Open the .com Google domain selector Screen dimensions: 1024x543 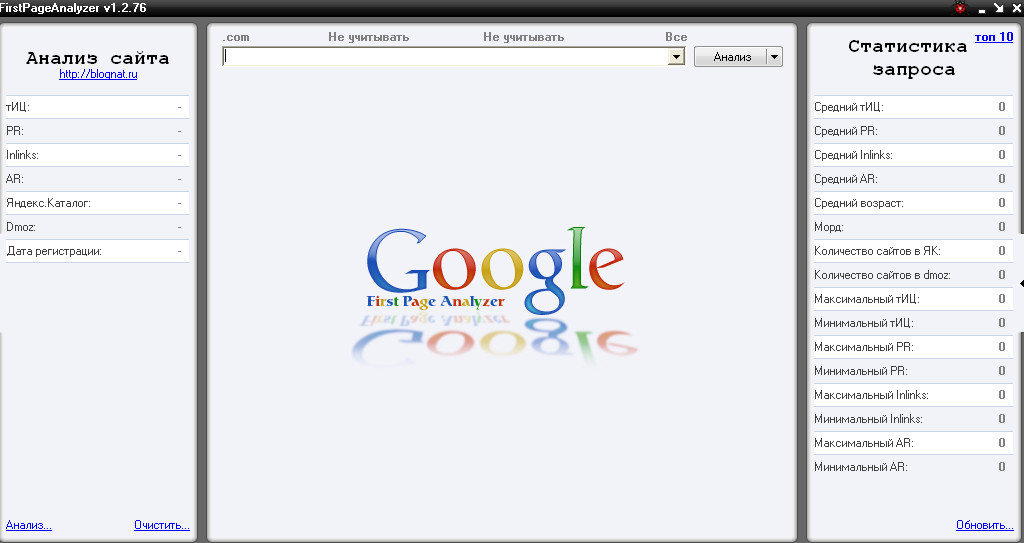click(236, 37)
